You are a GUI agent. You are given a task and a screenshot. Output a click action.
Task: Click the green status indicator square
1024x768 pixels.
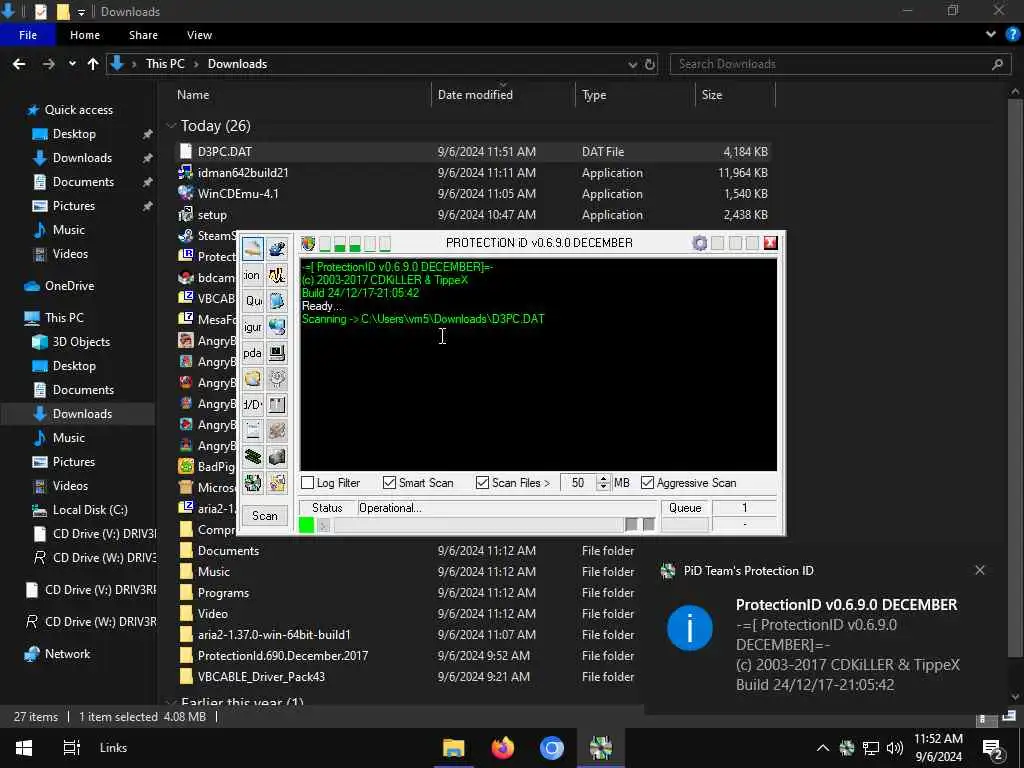tap(306, 525)
